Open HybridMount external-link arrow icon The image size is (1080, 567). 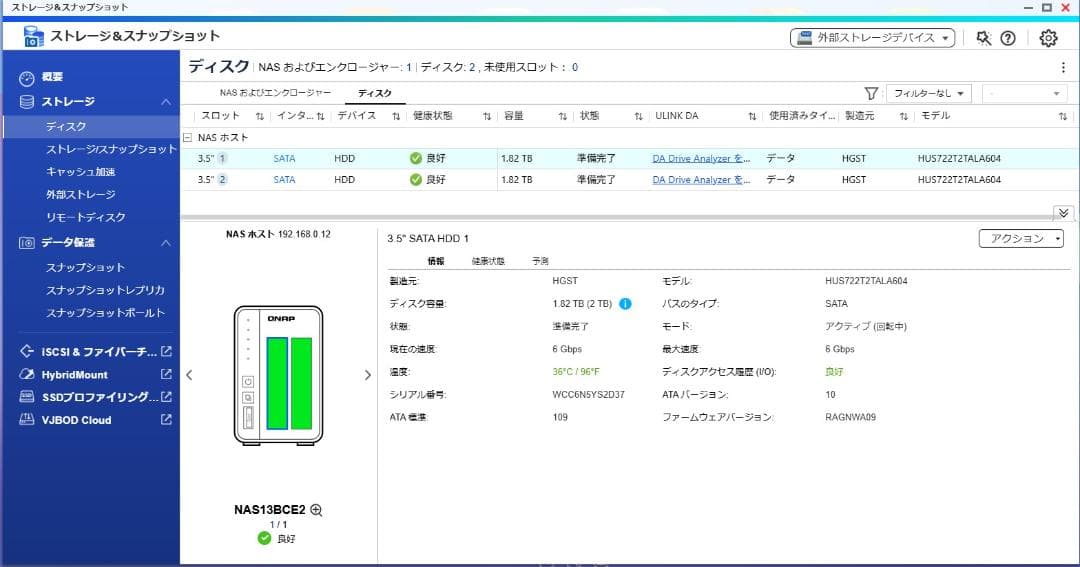166,374
